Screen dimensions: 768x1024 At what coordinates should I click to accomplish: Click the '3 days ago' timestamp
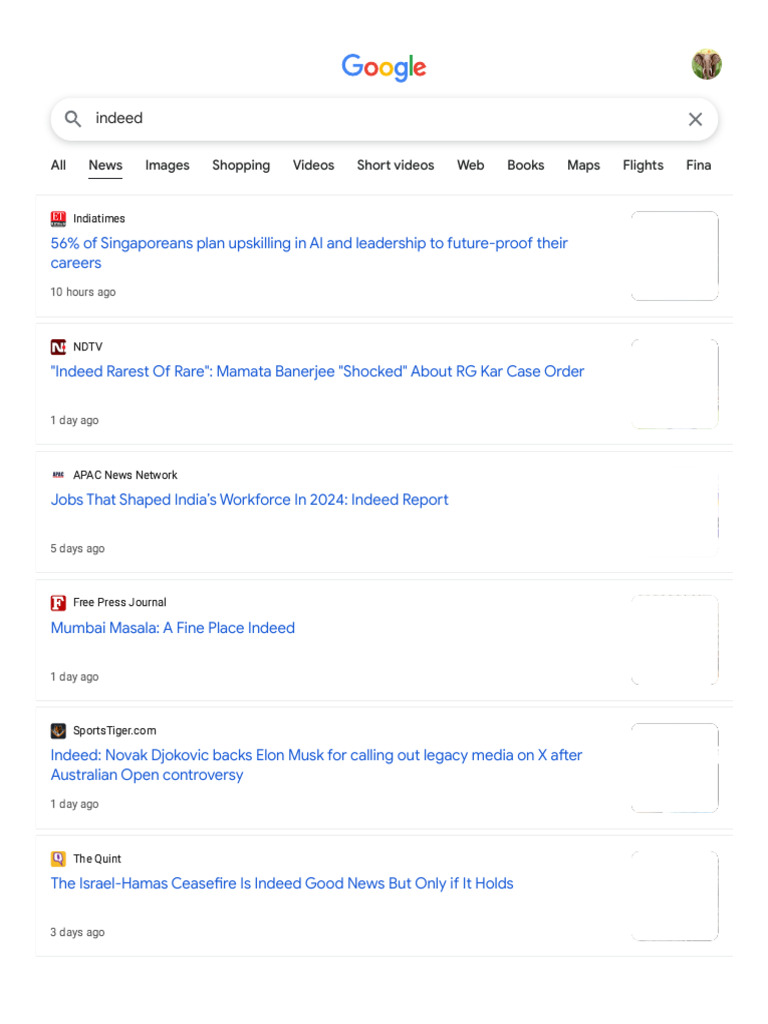point(77,933)
